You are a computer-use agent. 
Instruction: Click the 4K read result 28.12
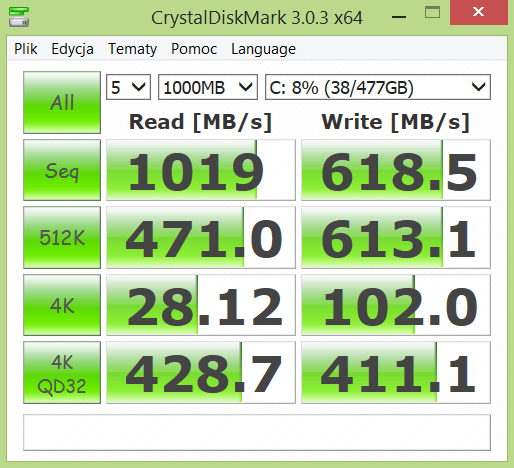pos(201,305)
